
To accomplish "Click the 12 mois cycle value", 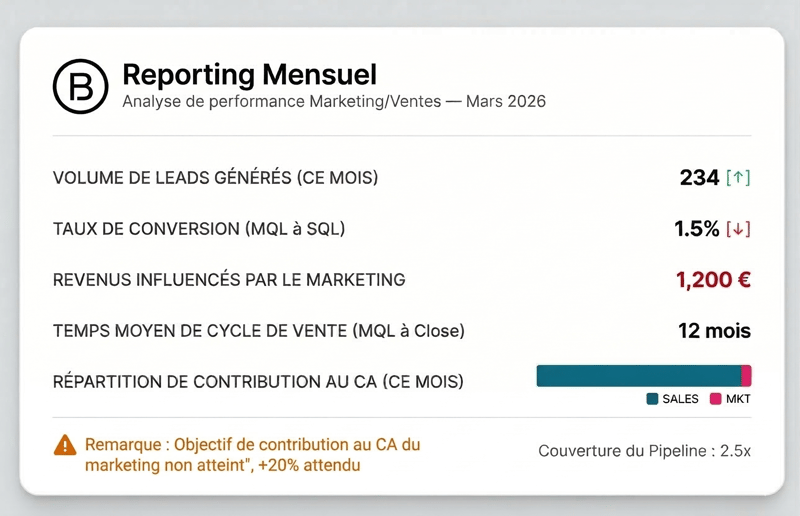I will (x=715, y=331).
